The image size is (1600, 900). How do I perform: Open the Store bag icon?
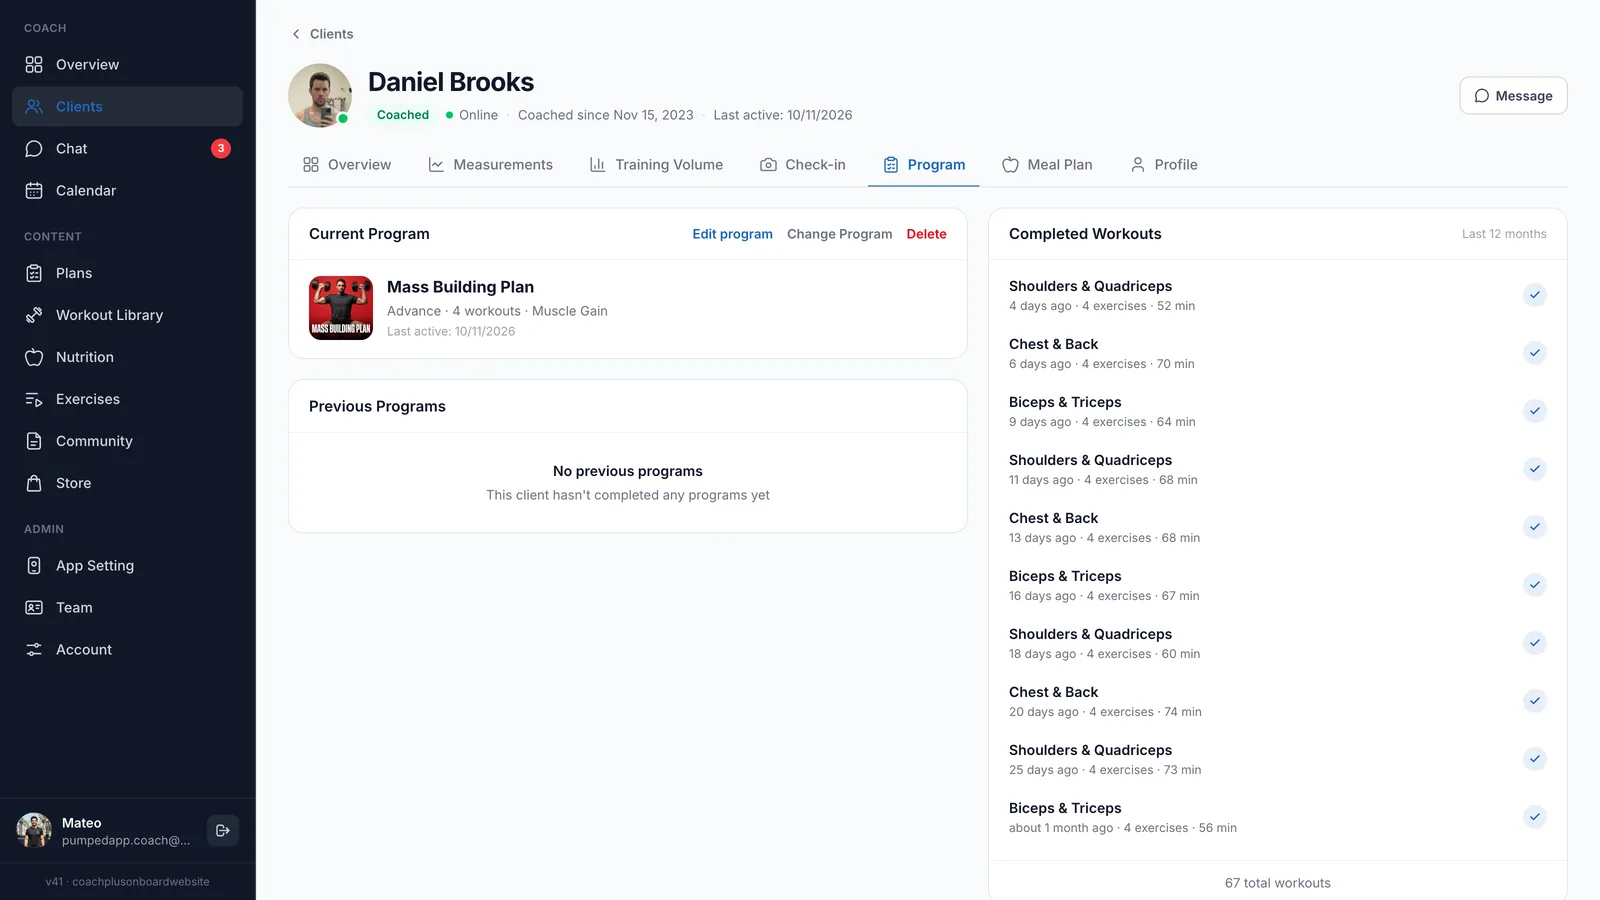(x=34, y=484)
